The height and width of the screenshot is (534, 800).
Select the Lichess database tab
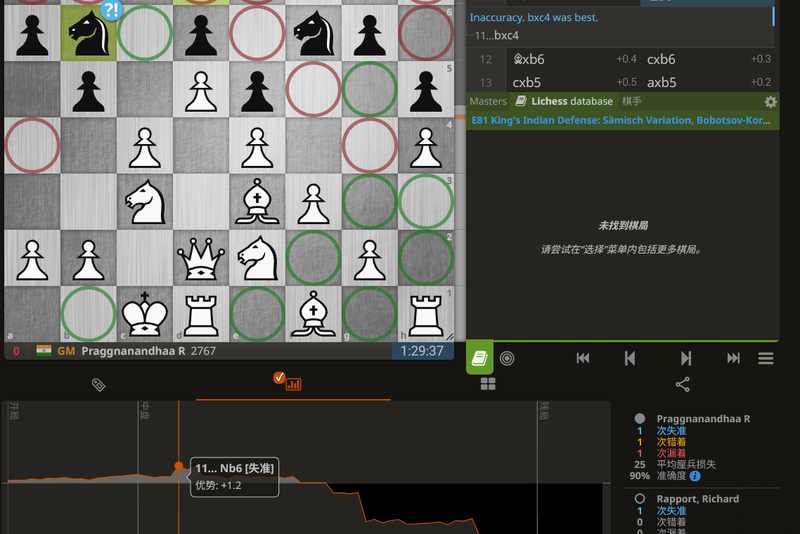[564, 102]
